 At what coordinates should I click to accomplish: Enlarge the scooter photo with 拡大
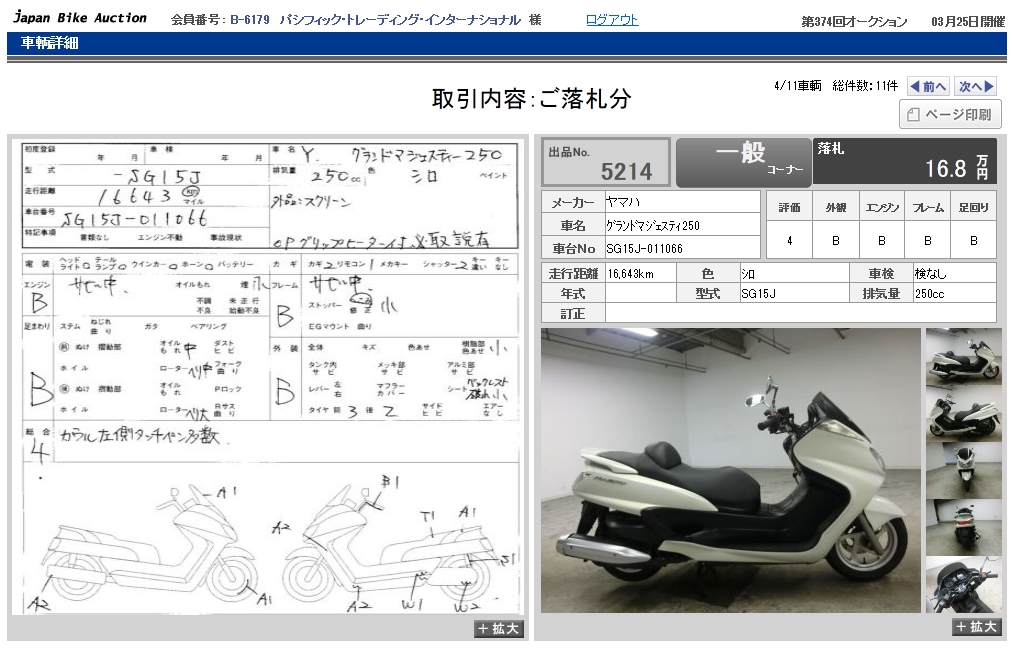[x=976, y=627]
